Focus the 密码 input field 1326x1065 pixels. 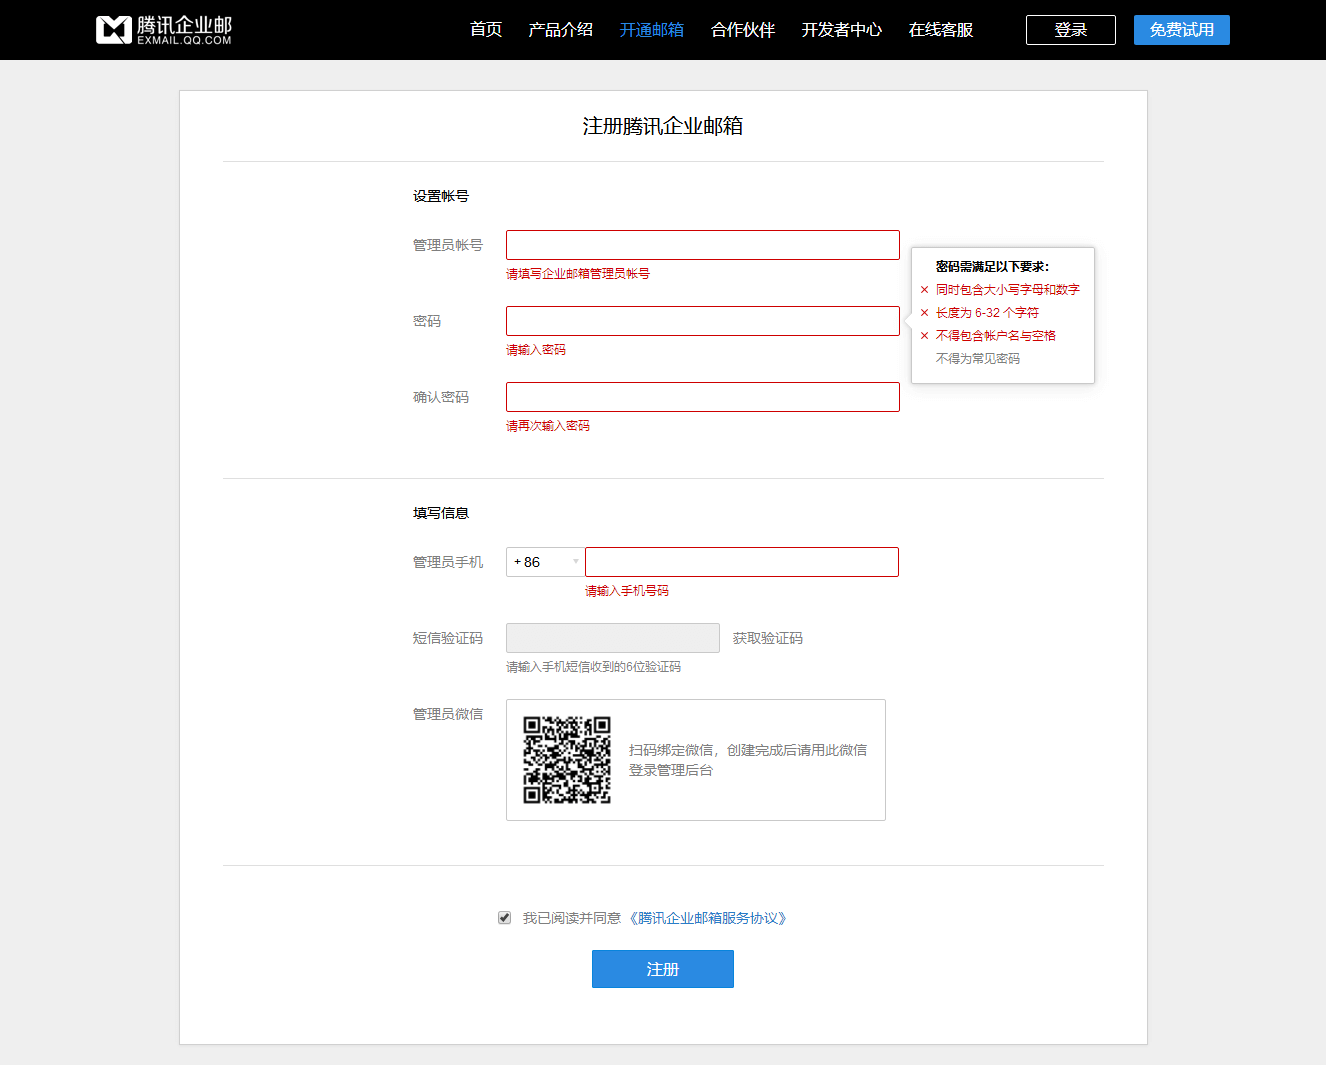(x=703, y=321)
